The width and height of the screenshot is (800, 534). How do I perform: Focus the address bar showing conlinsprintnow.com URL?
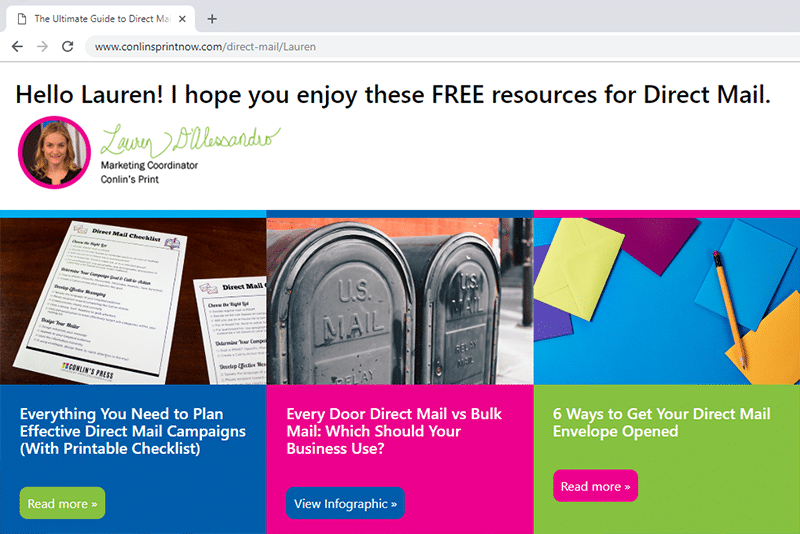coord(442,46)
